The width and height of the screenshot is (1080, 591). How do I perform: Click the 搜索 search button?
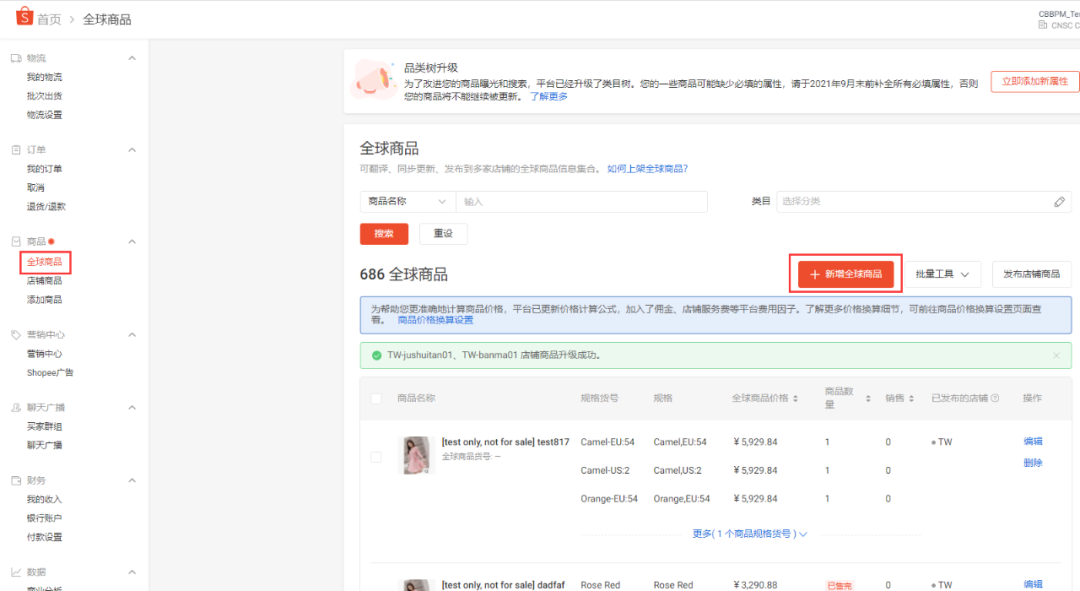(x=384, y=233)
